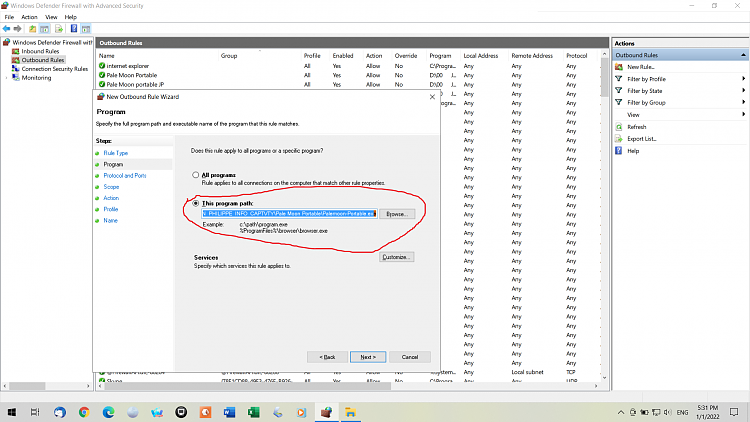
Task: Click the Back button in the wizard
Action: [327, 357]
